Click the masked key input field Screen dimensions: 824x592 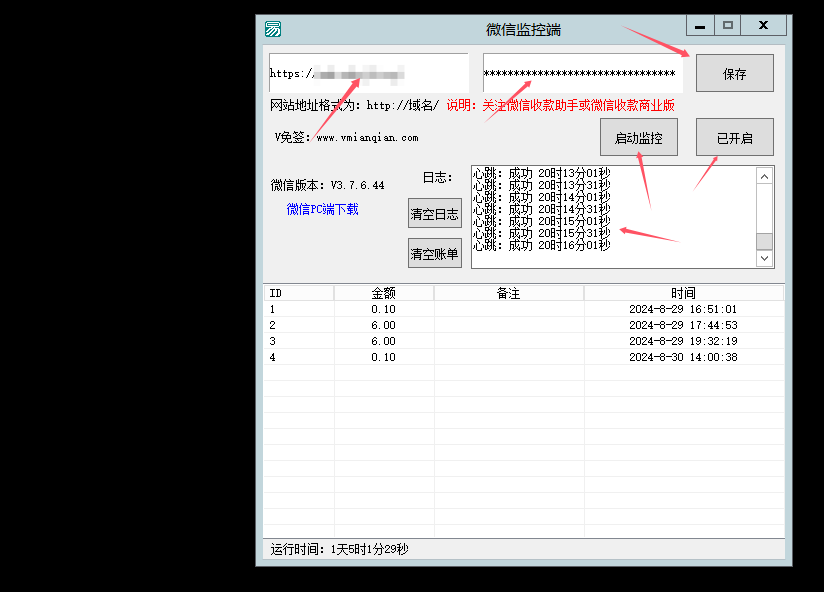pyautogui.click(x=583, y=73)
